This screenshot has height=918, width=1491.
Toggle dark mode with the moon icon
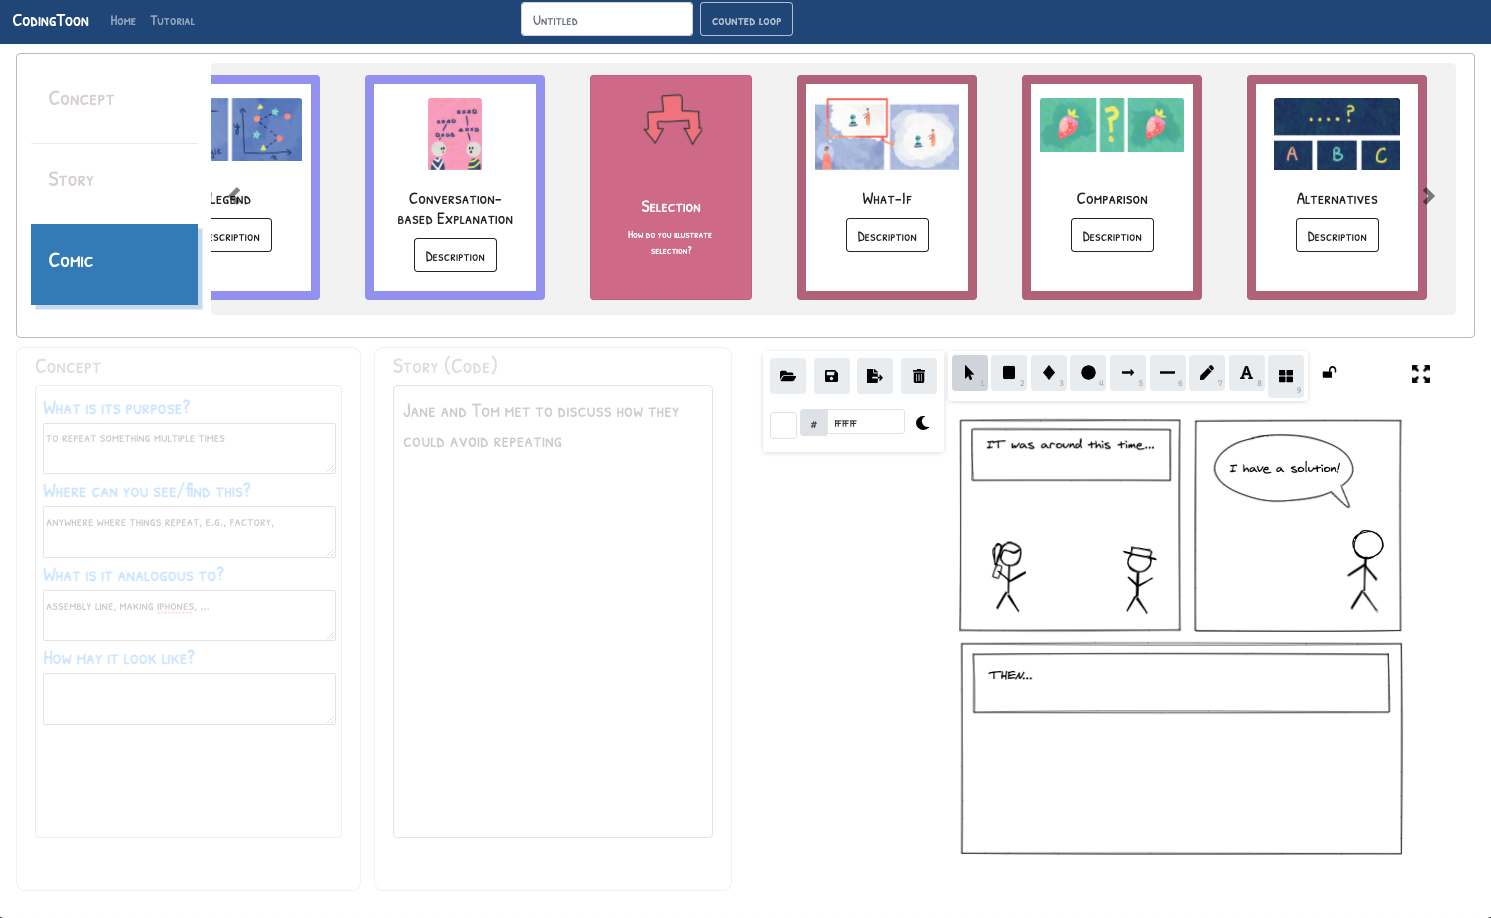(x=922, y=423)
